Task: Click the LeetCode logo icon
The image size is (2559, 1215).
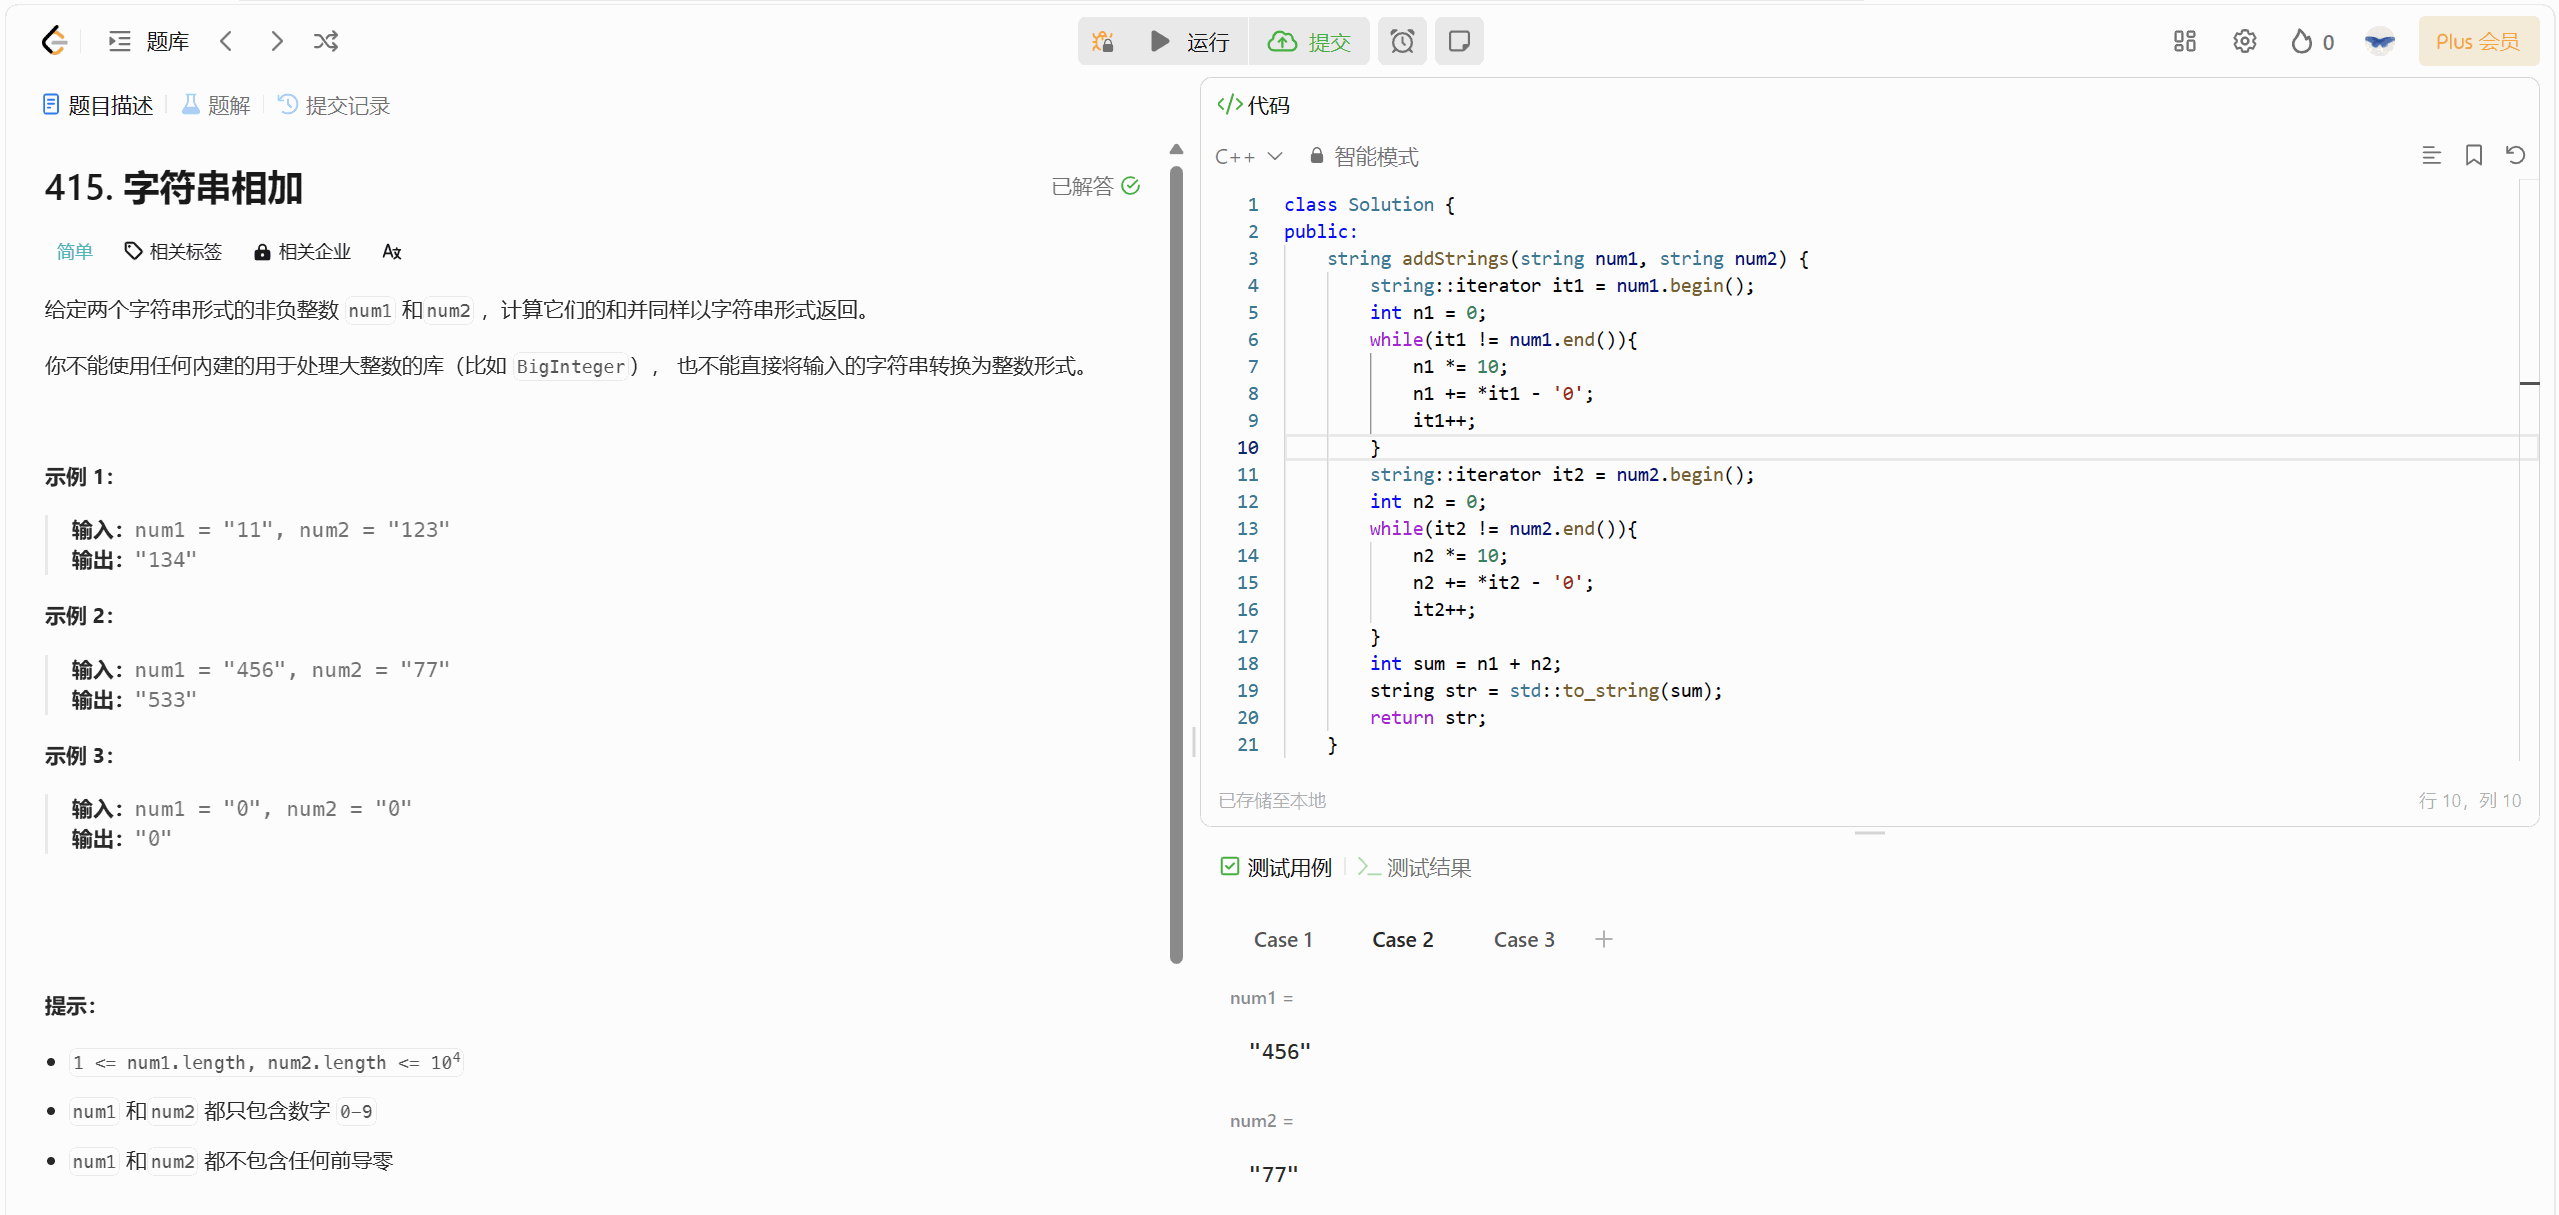Action: coord(54,41)
